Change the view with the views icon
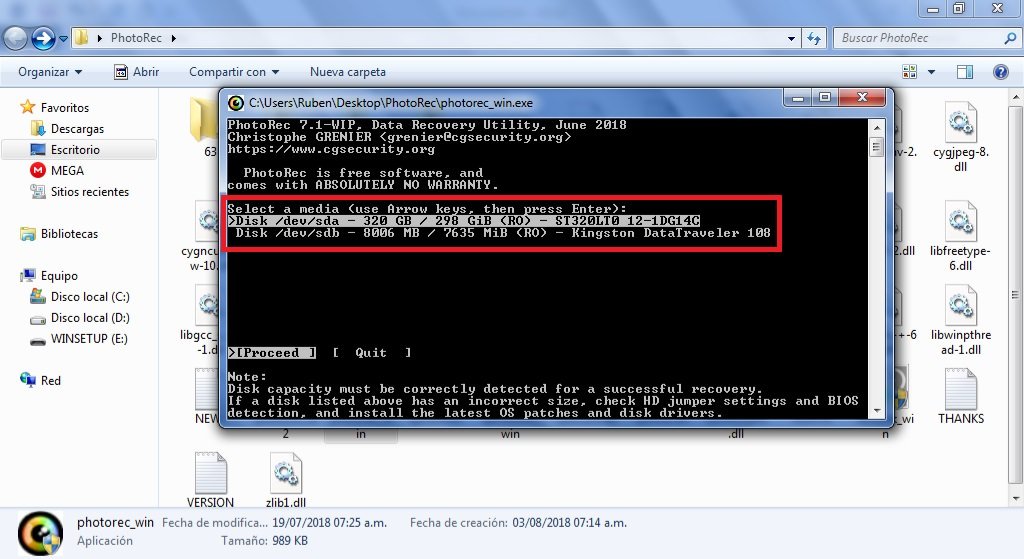Screen dimensions: 1024x559 point(909,72)
